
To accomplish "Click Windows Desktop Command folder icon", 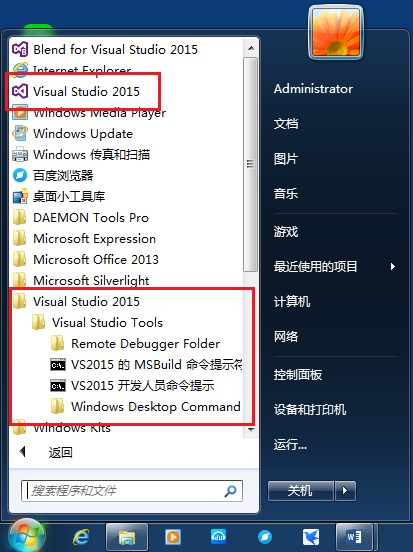I will pos(58,407).
